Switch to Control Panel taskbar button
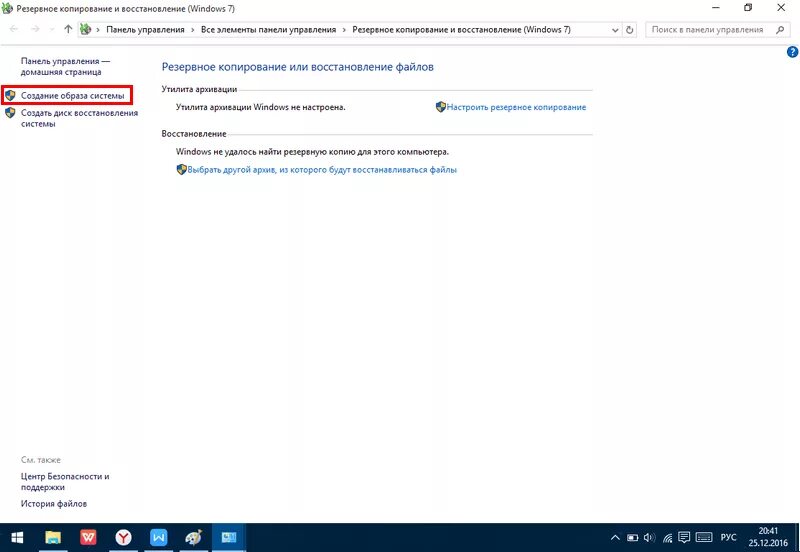Screen dimensions: 800x552 (x=229, y=537)
